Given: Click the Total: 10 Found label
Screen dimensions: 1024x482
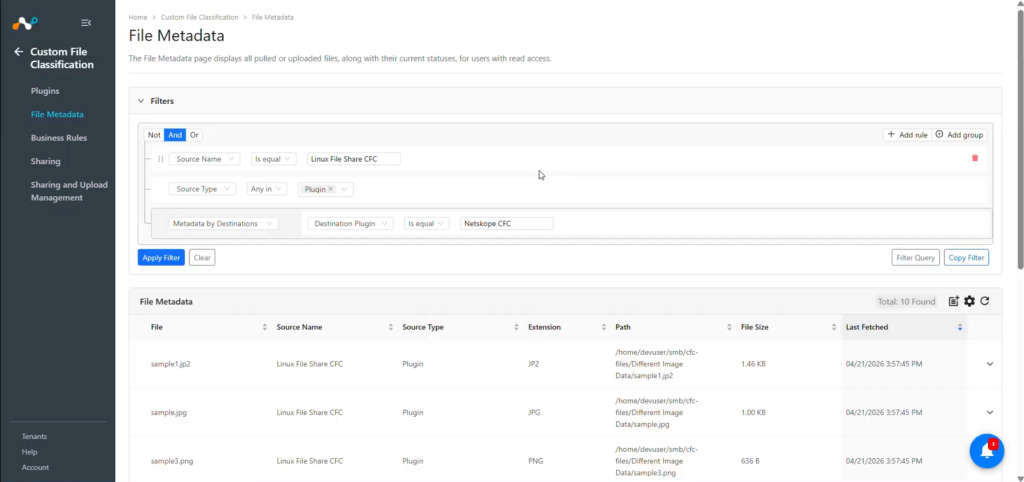Looking at the screenshot, I should click(906, 302).
